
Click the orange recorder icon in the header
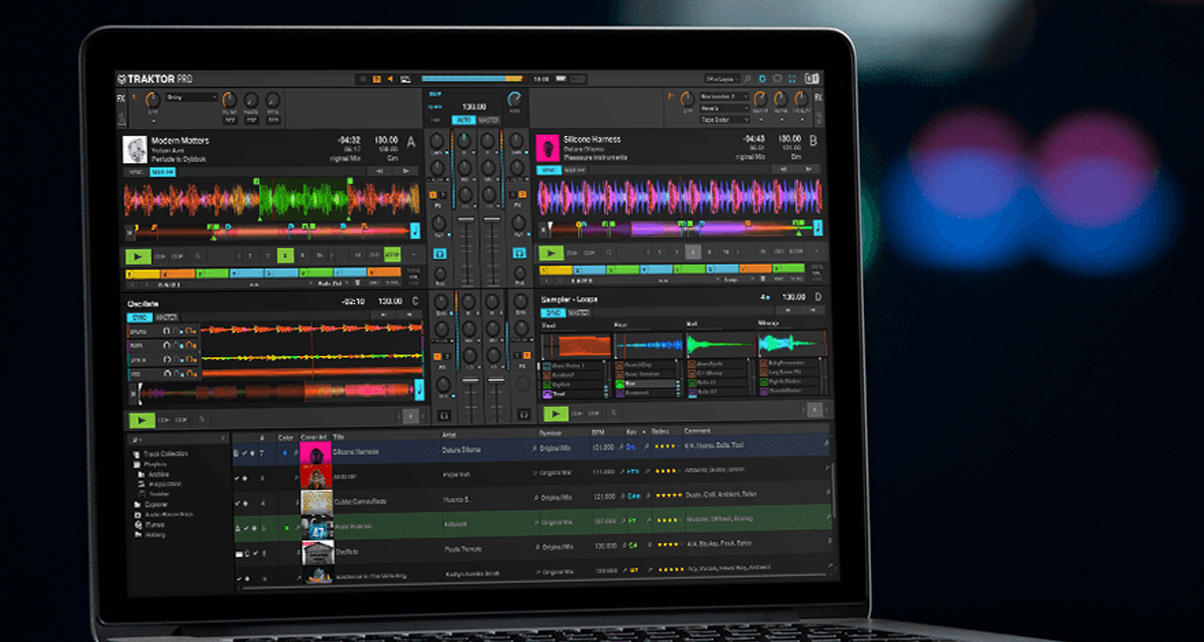(377, 78)
